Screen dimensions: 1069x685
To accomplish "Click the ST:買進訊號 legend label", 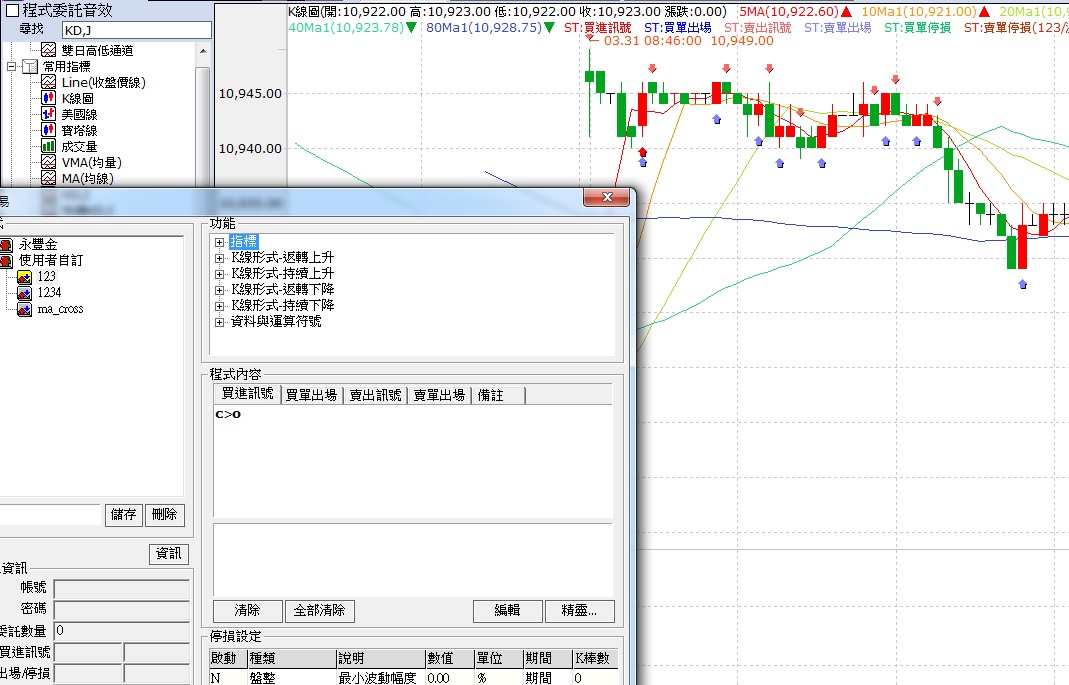I will pyautogui.click(x=597, y=28).
